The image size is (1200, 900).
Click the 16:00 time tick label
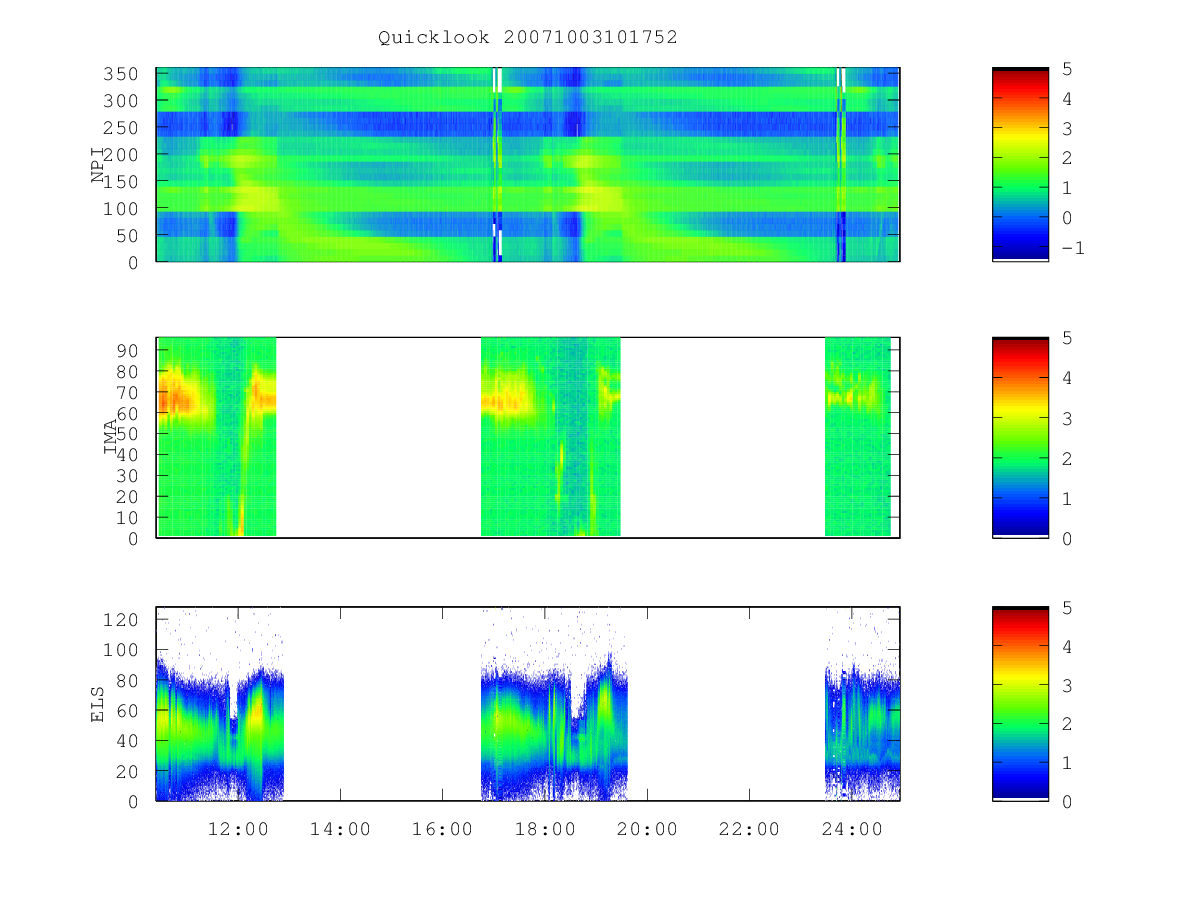pos(442,829)
